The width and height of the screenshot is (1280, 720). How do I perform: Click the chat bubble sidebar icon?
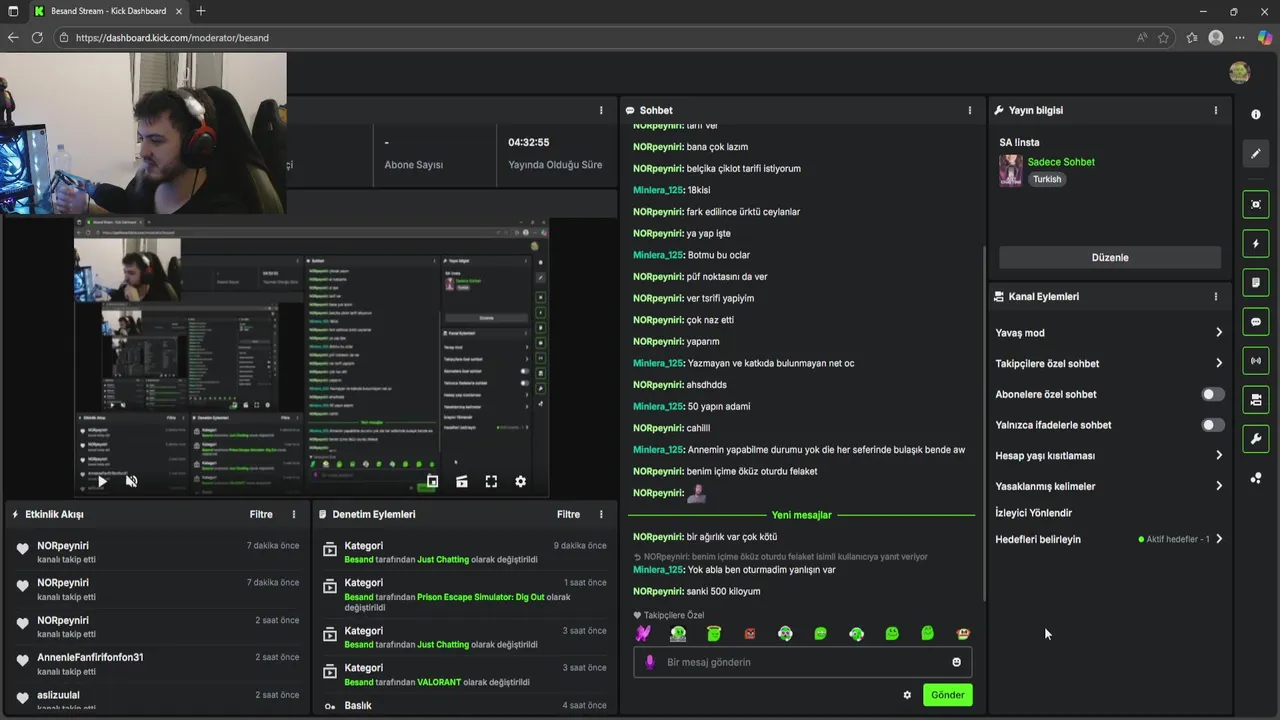(1256, 322)
